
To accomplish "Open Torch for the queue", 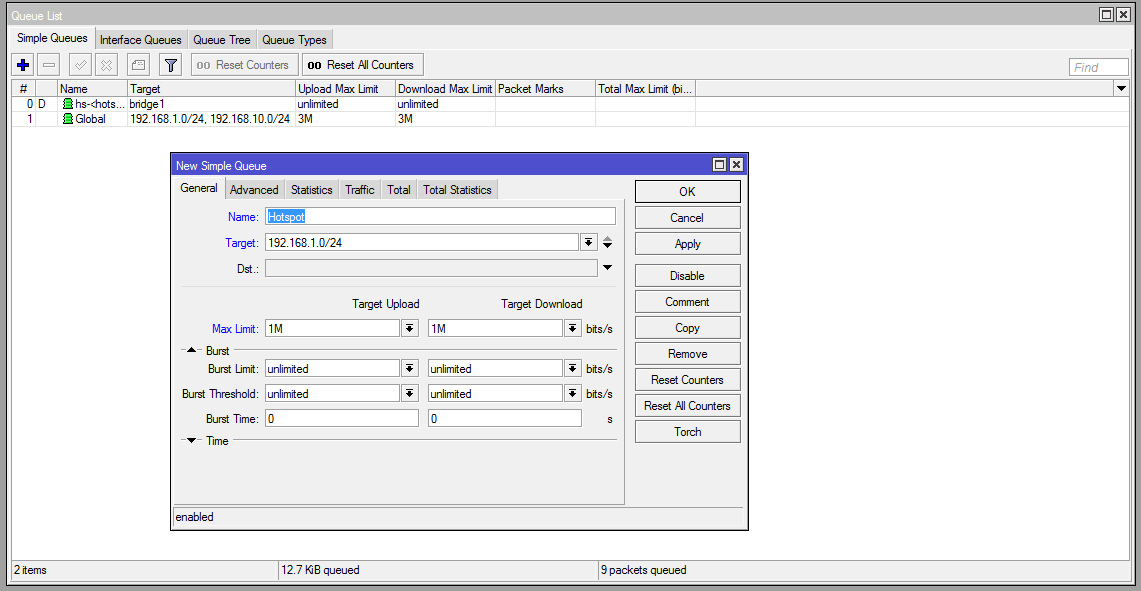I will (x=687, y=431).
